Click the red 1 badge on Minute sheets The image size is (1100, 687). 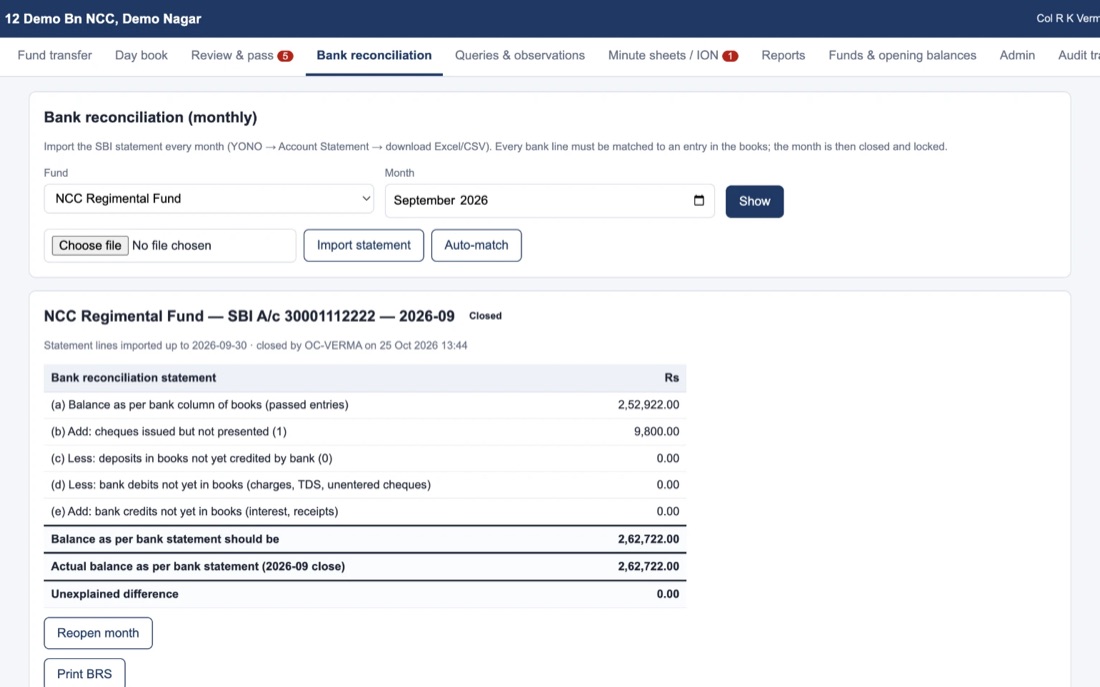point(730,56)
